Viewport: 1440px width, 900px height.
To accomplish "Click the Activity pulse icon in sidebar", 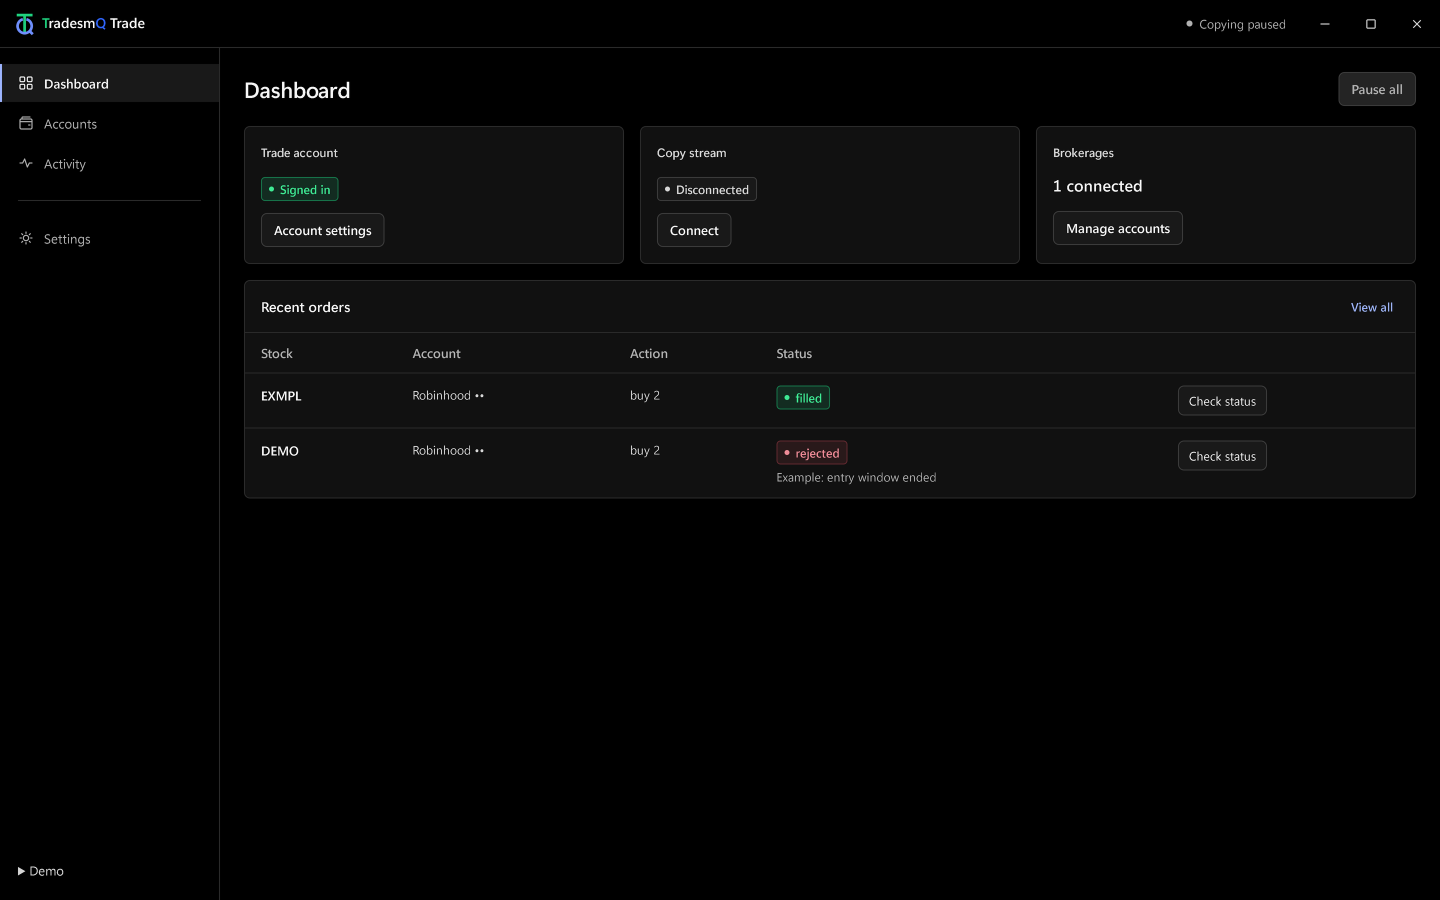I will point(26,163).
